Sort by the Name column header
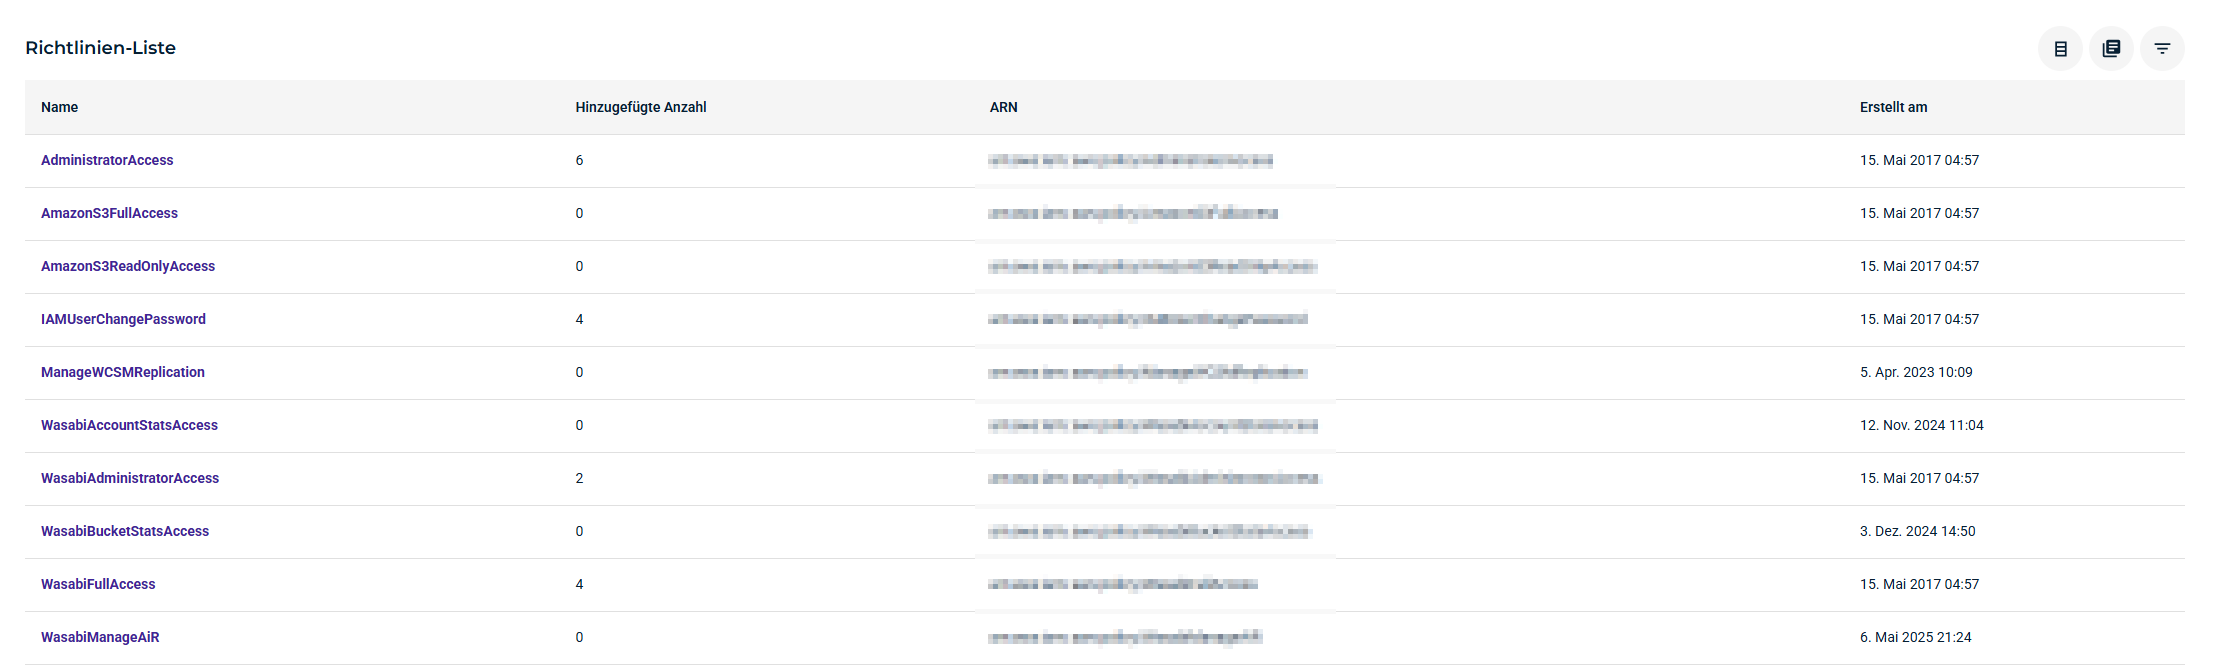The height and width of the screenshot is (668, 2214). 59,107
